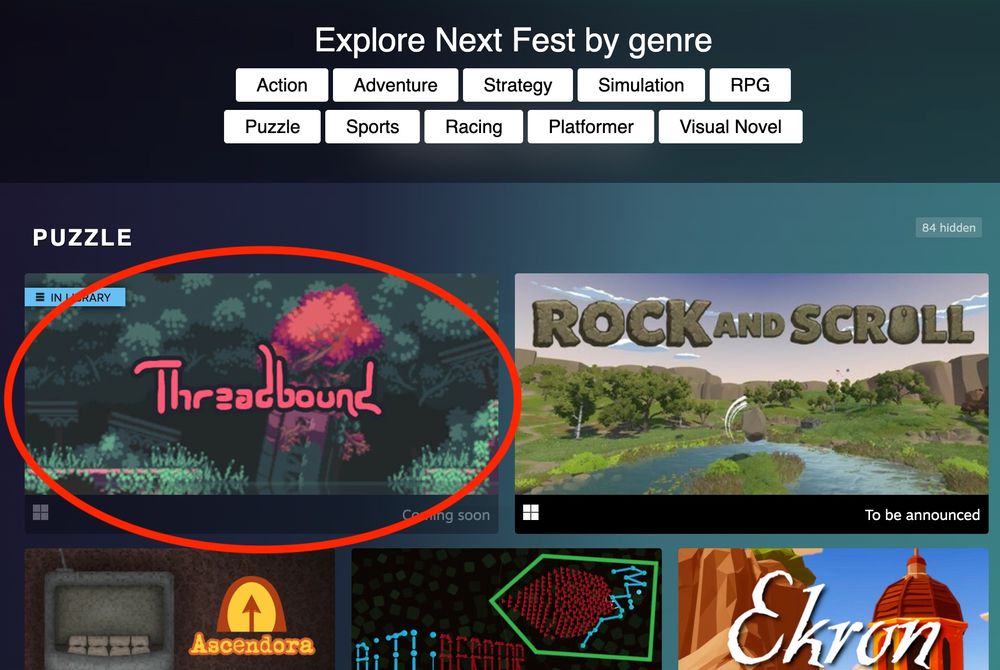This screenshot has width=1000, height=670.
Task: Open the RPG genre
Action: [x=750, y=85]
